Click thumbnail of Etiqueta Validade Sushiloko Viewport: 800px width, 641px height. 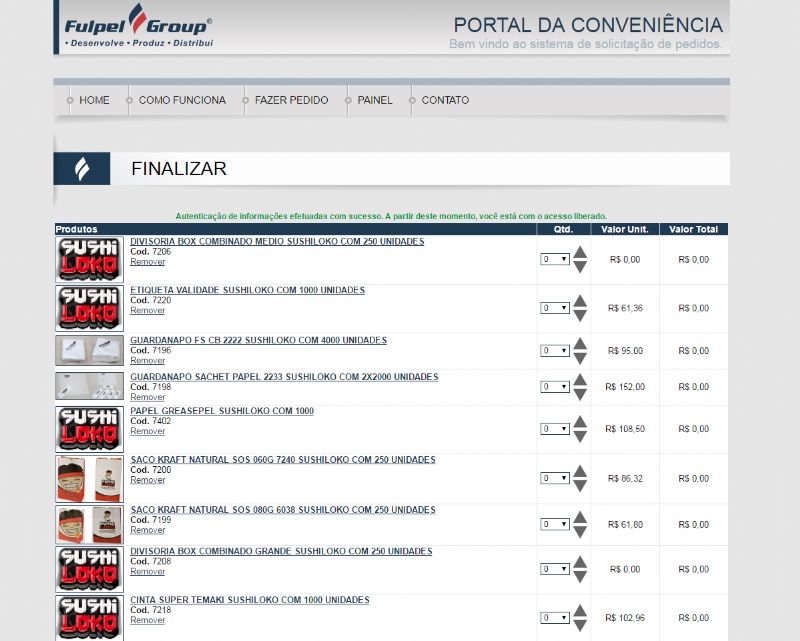[x=89, y=308]
